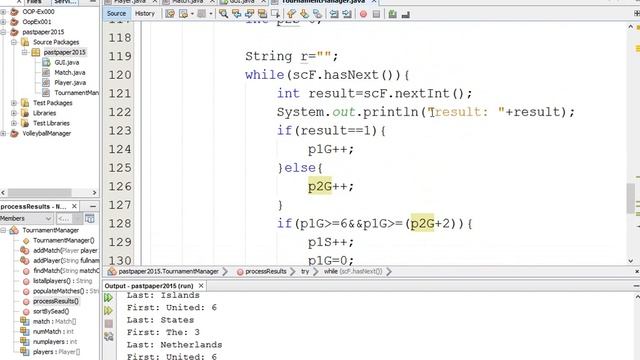Close the Output pastpaper2015 (run) tab
This screenshot has height=360, width=640.
201,285
